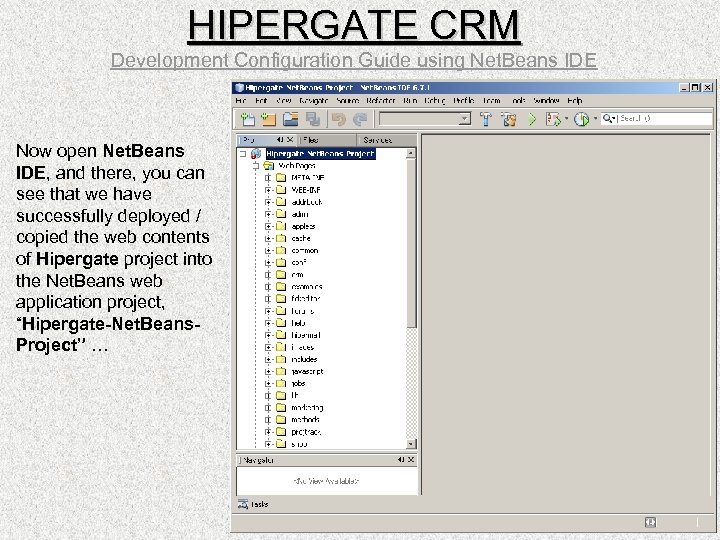Image resolution: width=720 pixels, height=540 pixels.
Task: Click the Build Main Project hammer icon
Action: pos(486,119)
